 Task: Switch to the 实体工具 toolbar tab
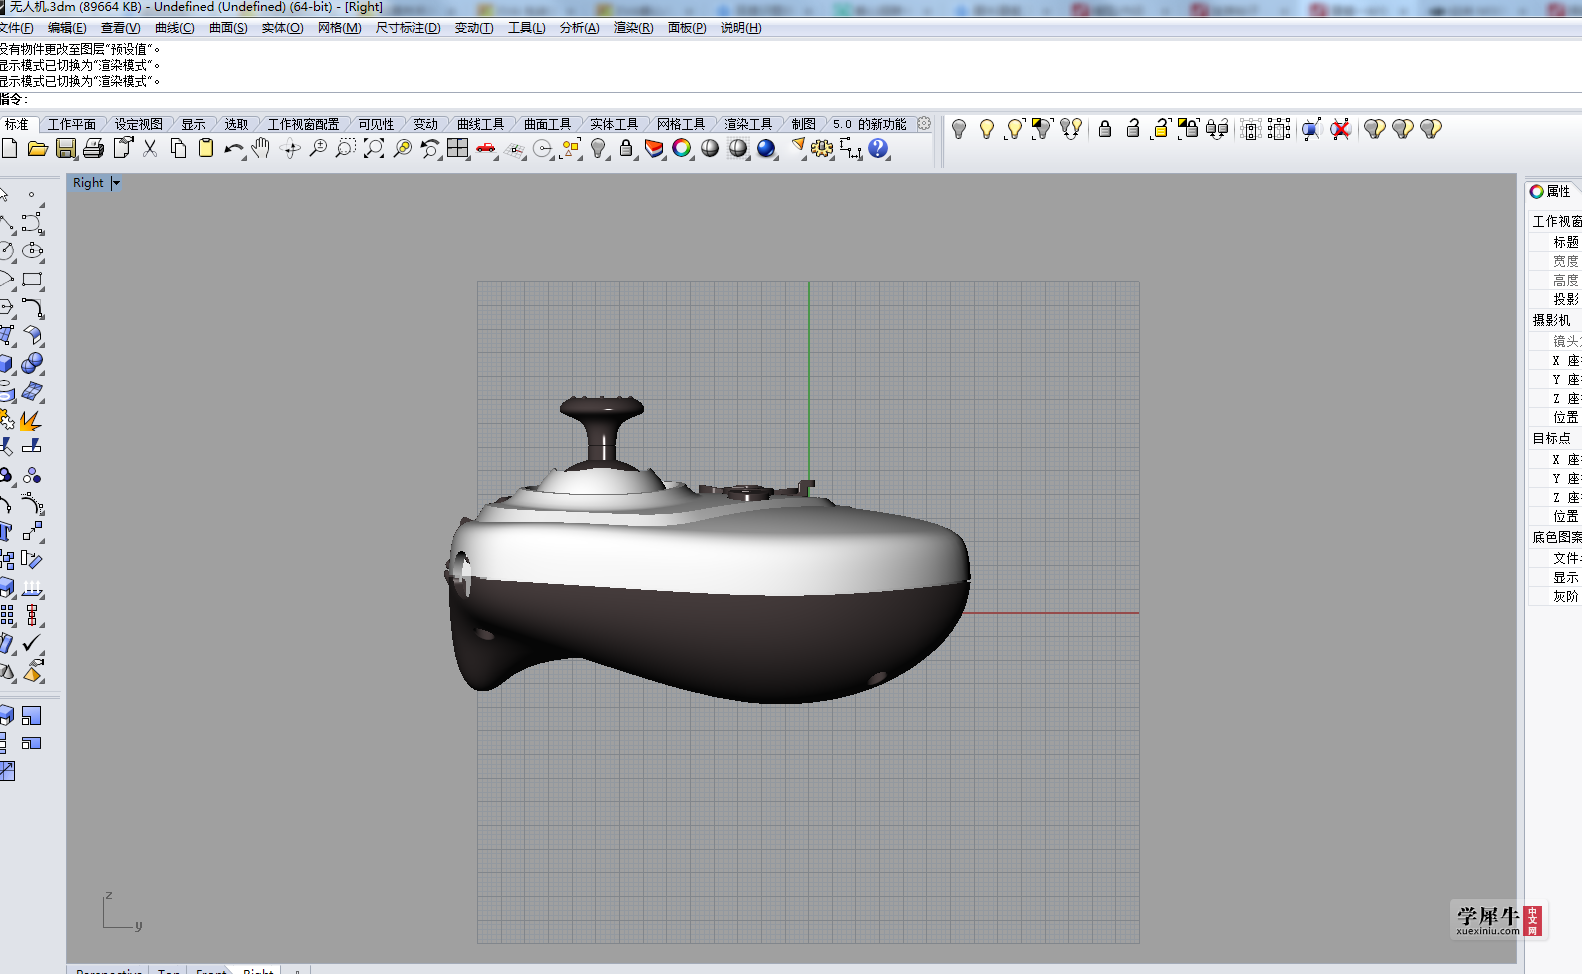pos(614,124)
